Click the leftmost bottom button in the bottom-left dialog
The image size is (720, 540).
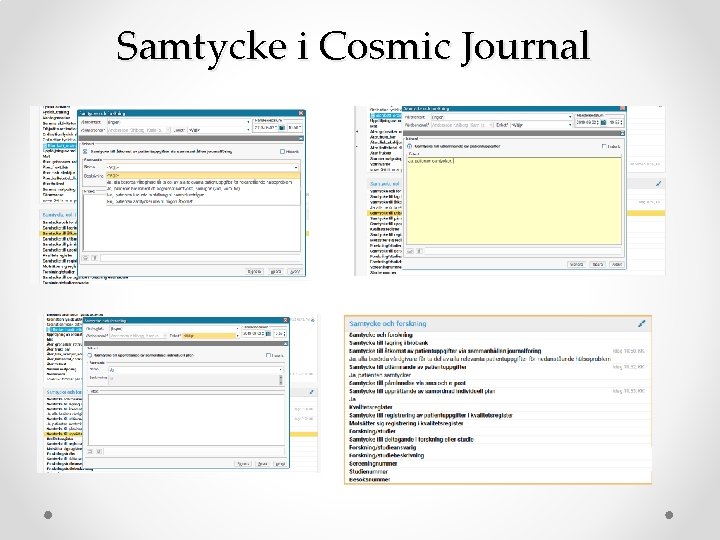pos(243,464)
